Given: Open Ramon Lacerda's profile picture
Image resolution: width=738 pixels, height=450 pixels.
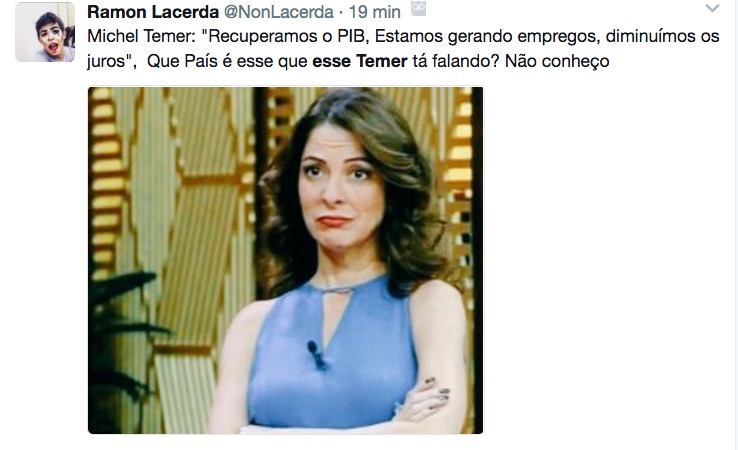Looking at the screenshot, I should click(45, 32).
